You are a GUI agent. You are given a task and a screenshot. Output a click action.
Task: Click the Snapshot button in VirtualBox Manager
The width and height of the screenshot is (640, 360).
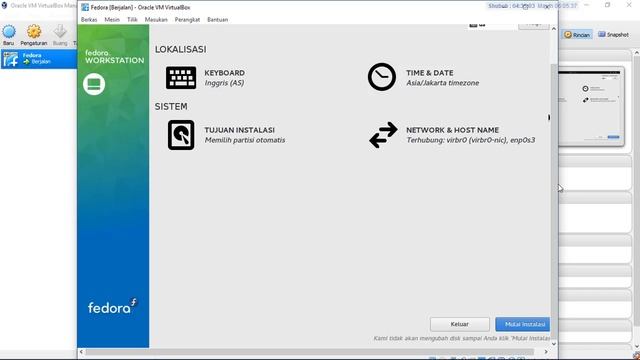613,35
